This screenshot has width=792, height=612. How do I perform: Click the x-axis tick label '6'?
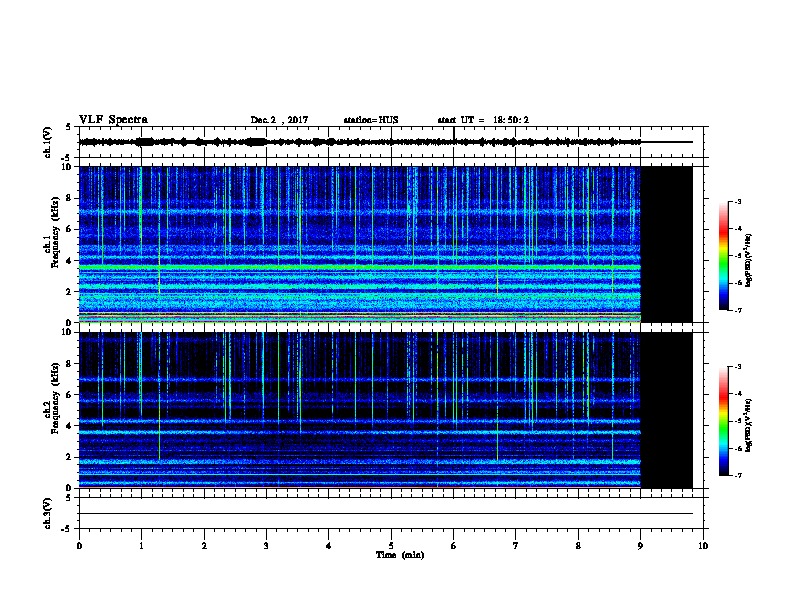(x=453, y=545)
